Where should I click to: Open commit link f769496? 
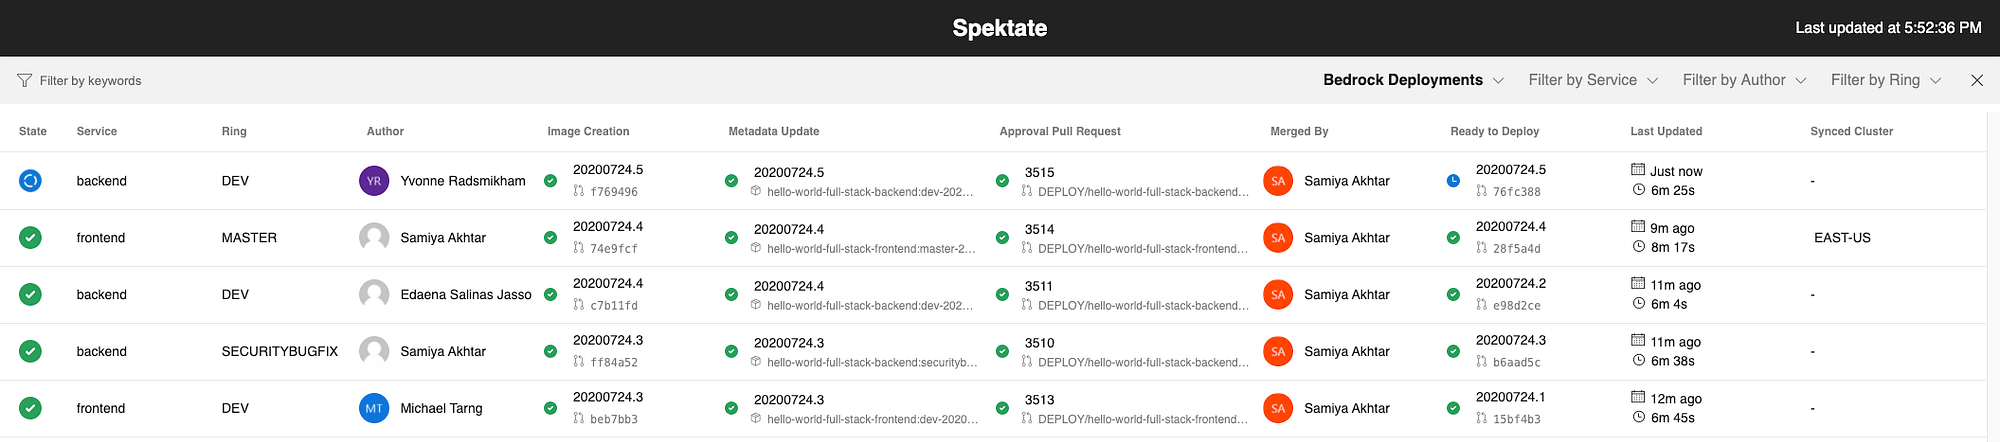tap(614, 192)
